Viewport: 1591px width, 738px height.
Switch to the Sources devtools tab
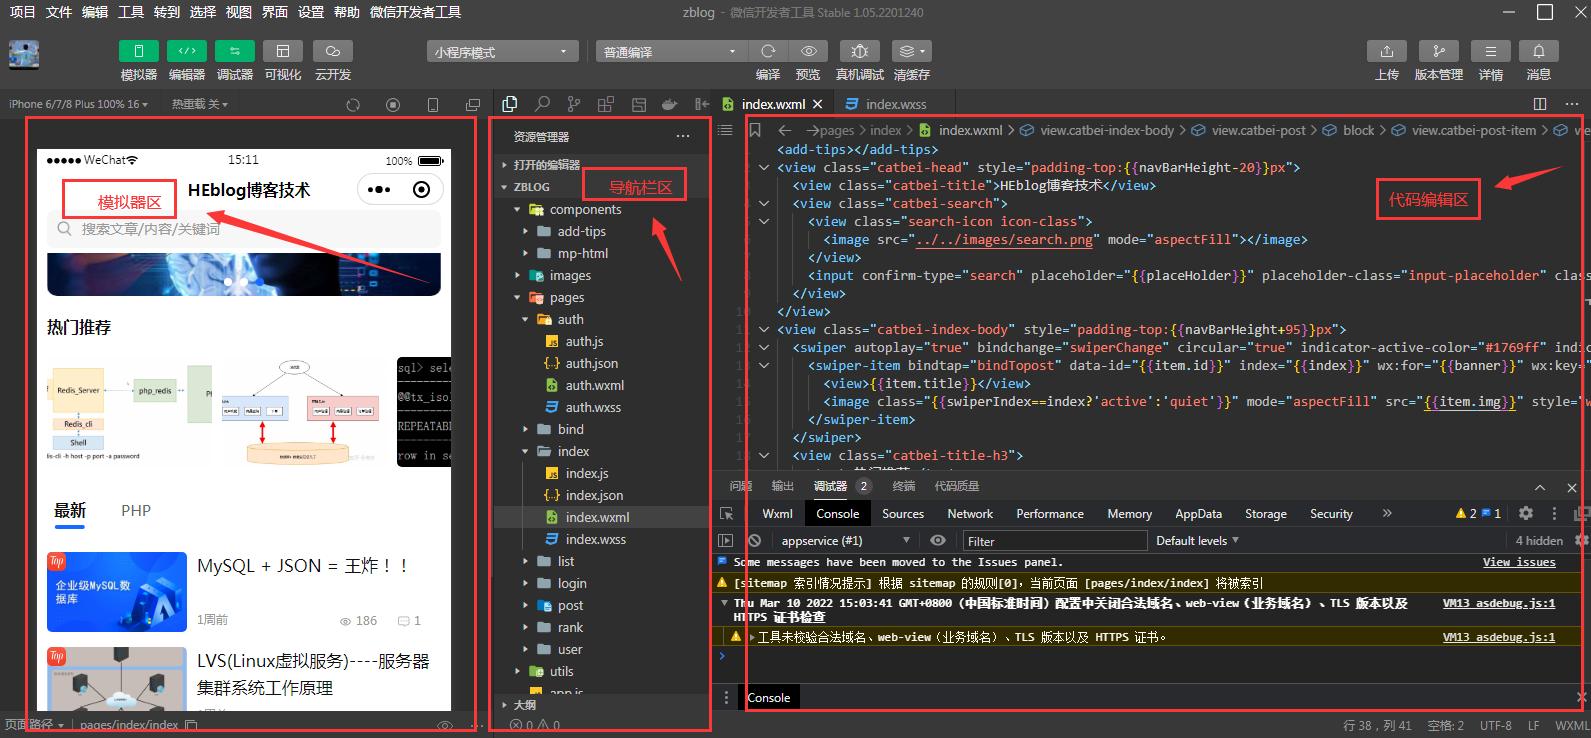pyautogui.click(x=903, y=514)
